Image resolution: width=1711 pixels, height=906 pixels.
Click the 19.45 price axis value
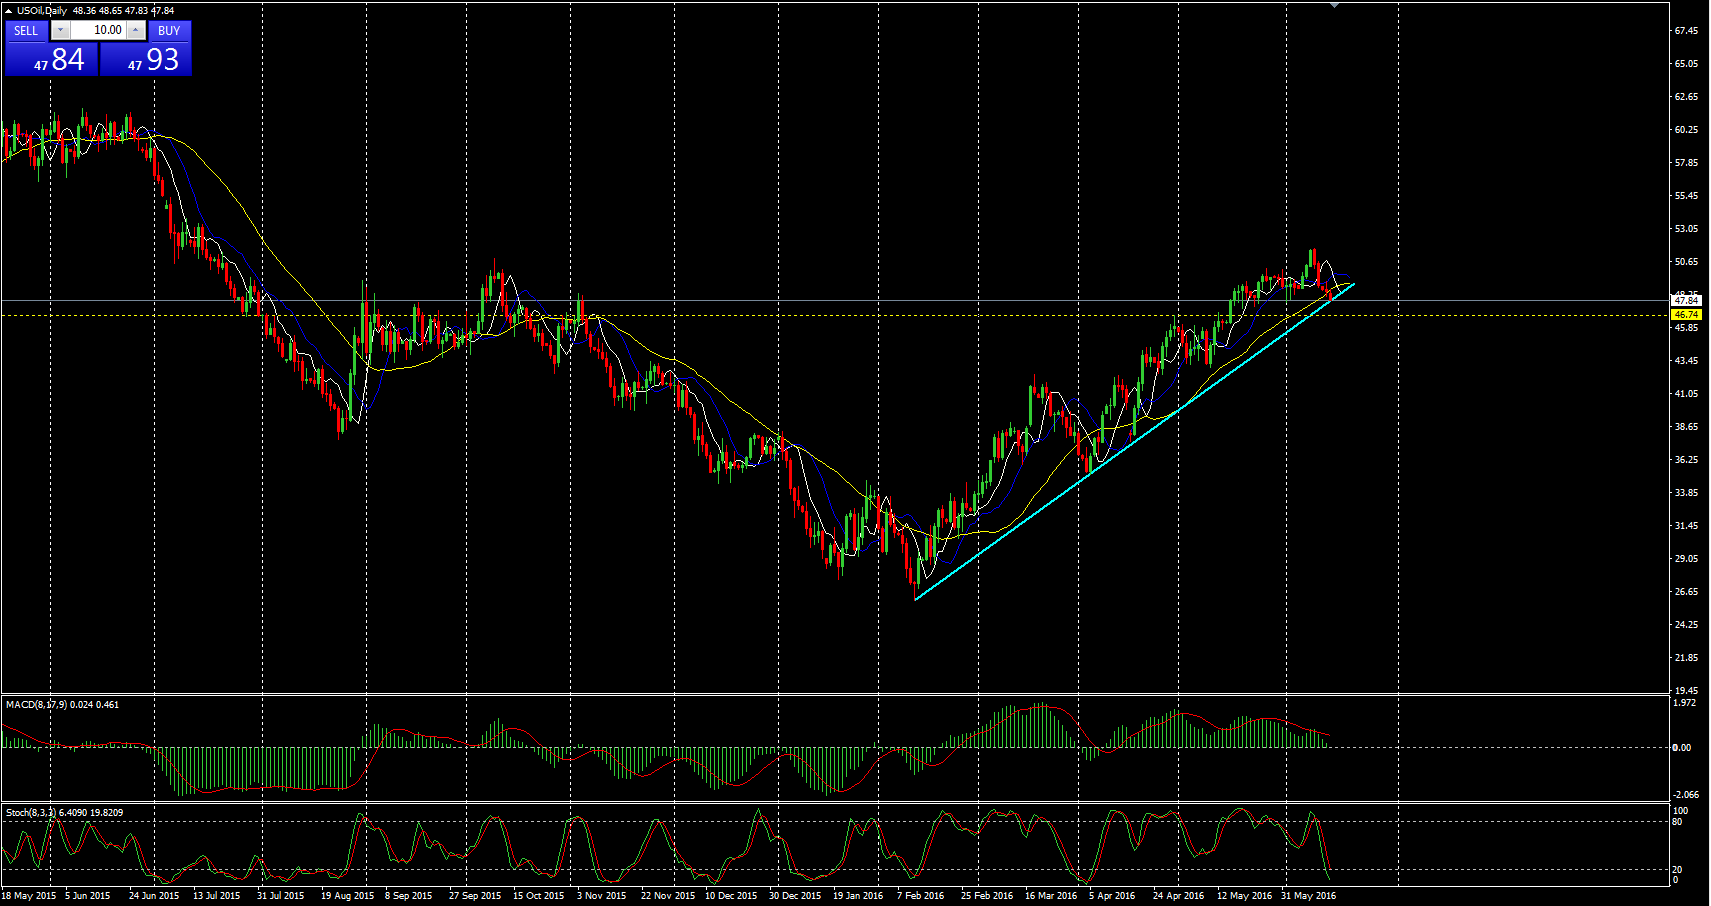(1686, 691)
